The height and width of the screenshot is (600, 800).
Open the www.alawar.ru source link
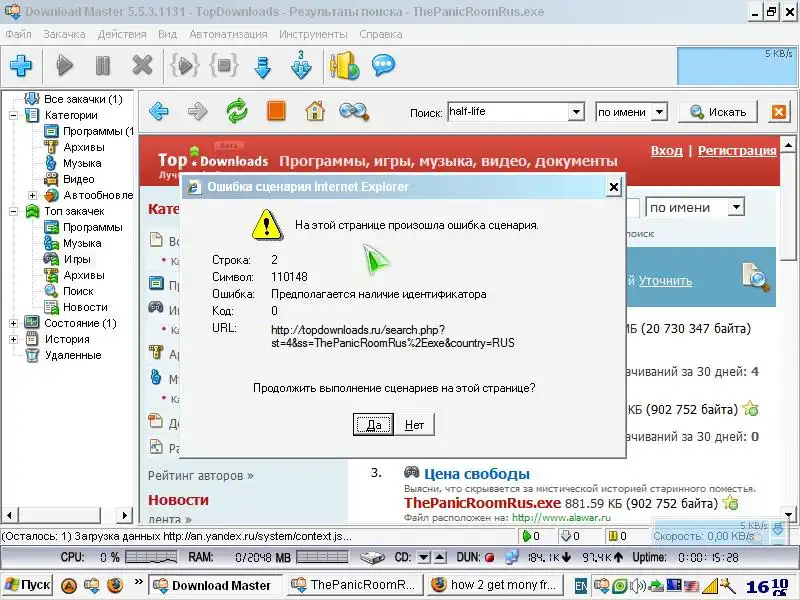click(561, 517)
